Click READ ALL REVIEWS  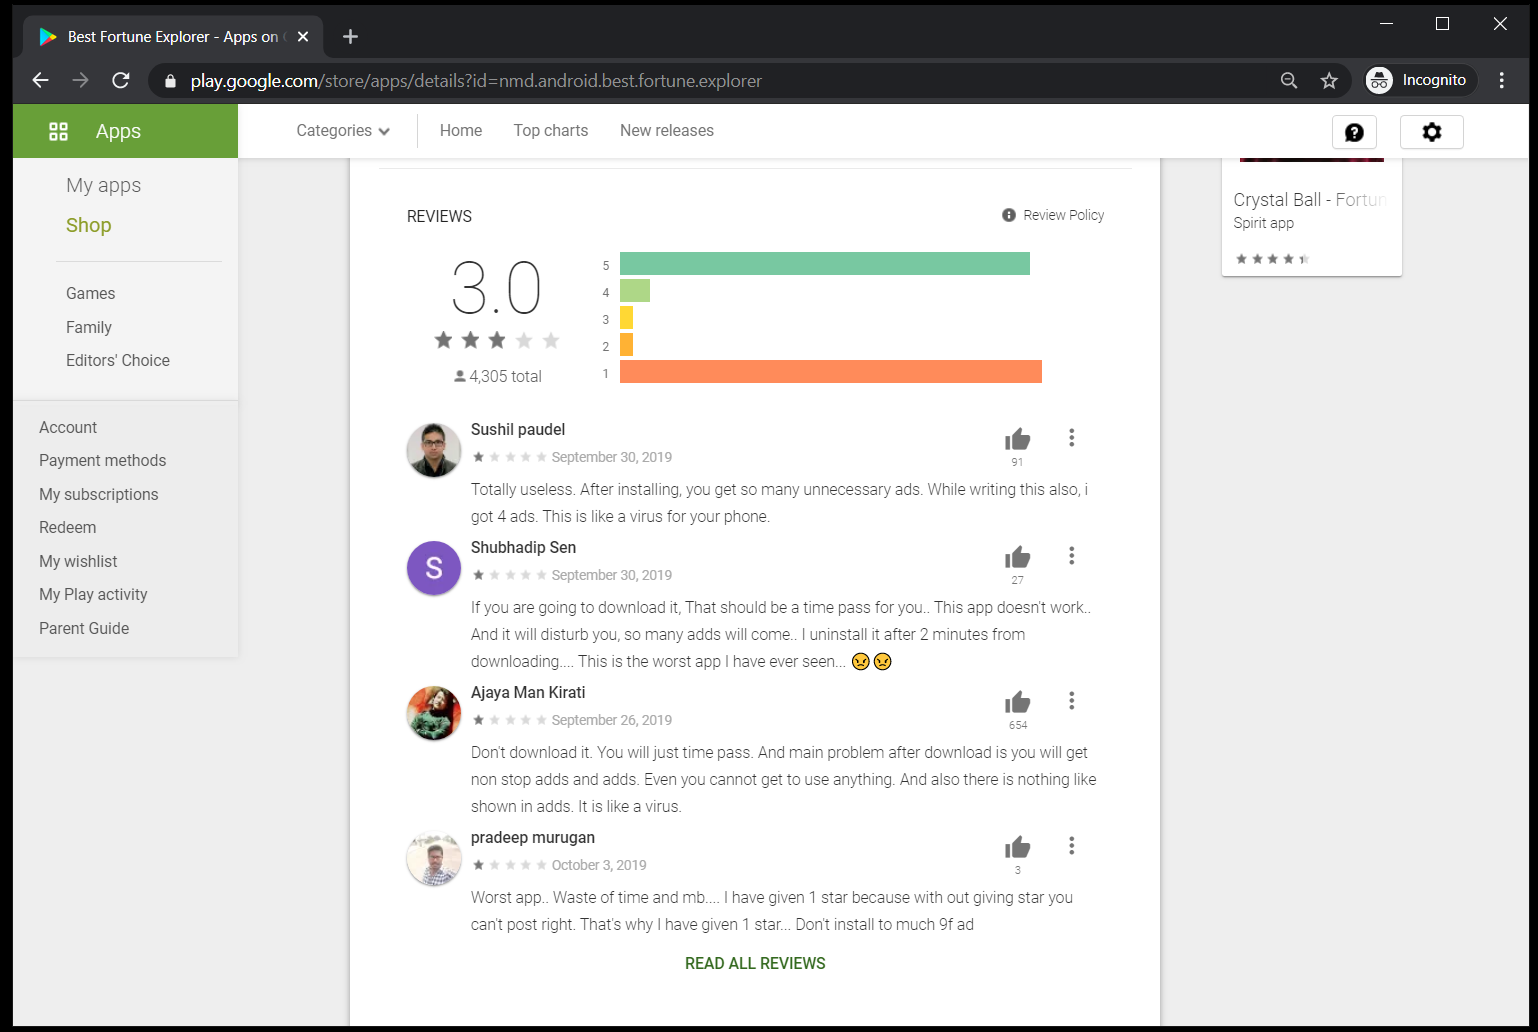(754, 963)
